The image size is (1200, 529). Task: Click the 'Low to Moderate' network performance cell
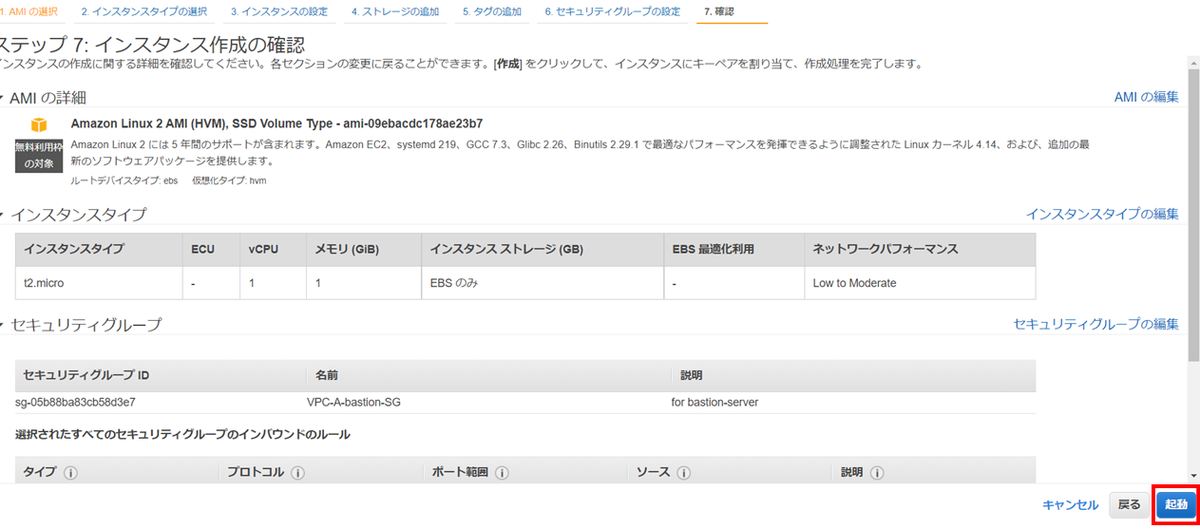920,283
